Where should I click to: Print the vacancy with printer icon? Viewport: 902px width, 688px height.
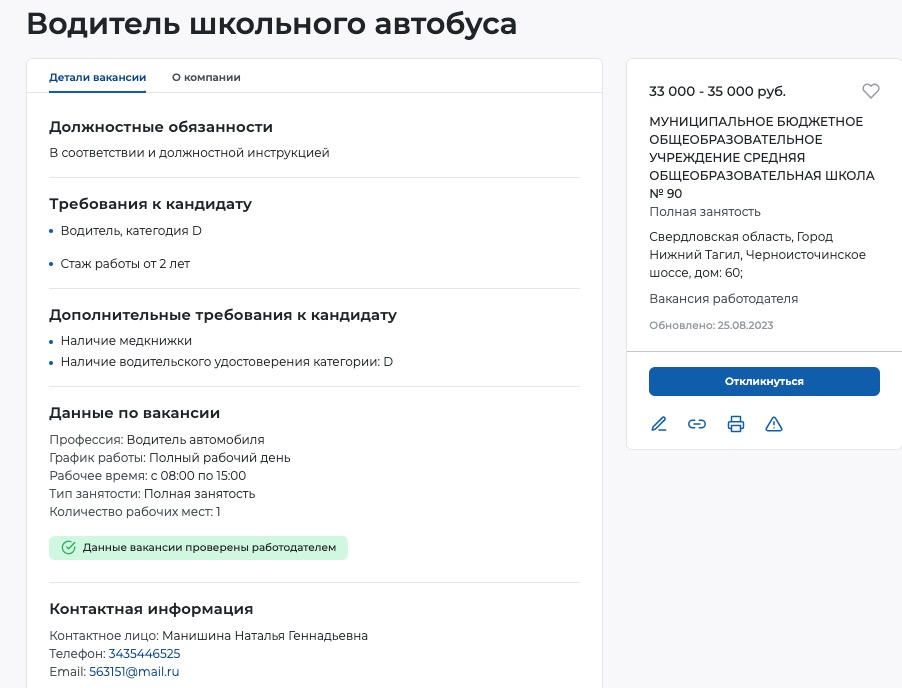coord(736,424)
